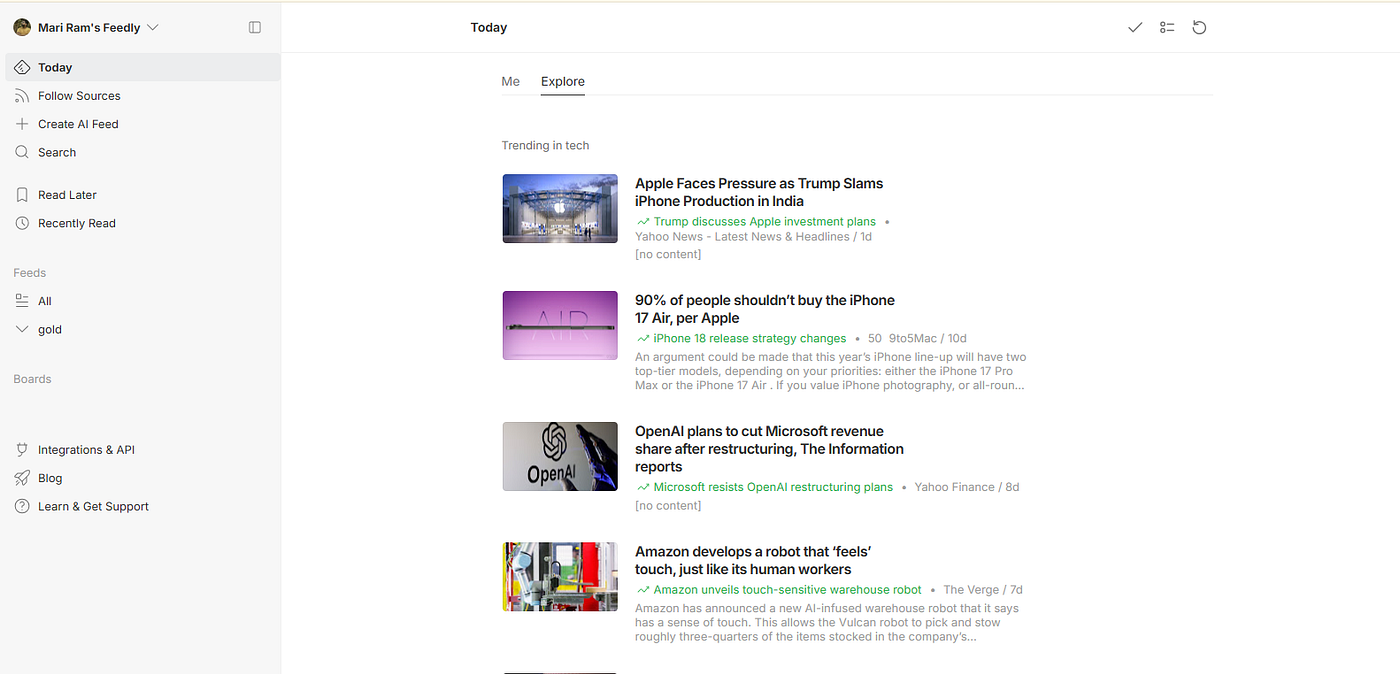1400x674 pixels.
Task: Click the Apple store thumbnail image
Action: pyautogui.click(x=560, y=209)
